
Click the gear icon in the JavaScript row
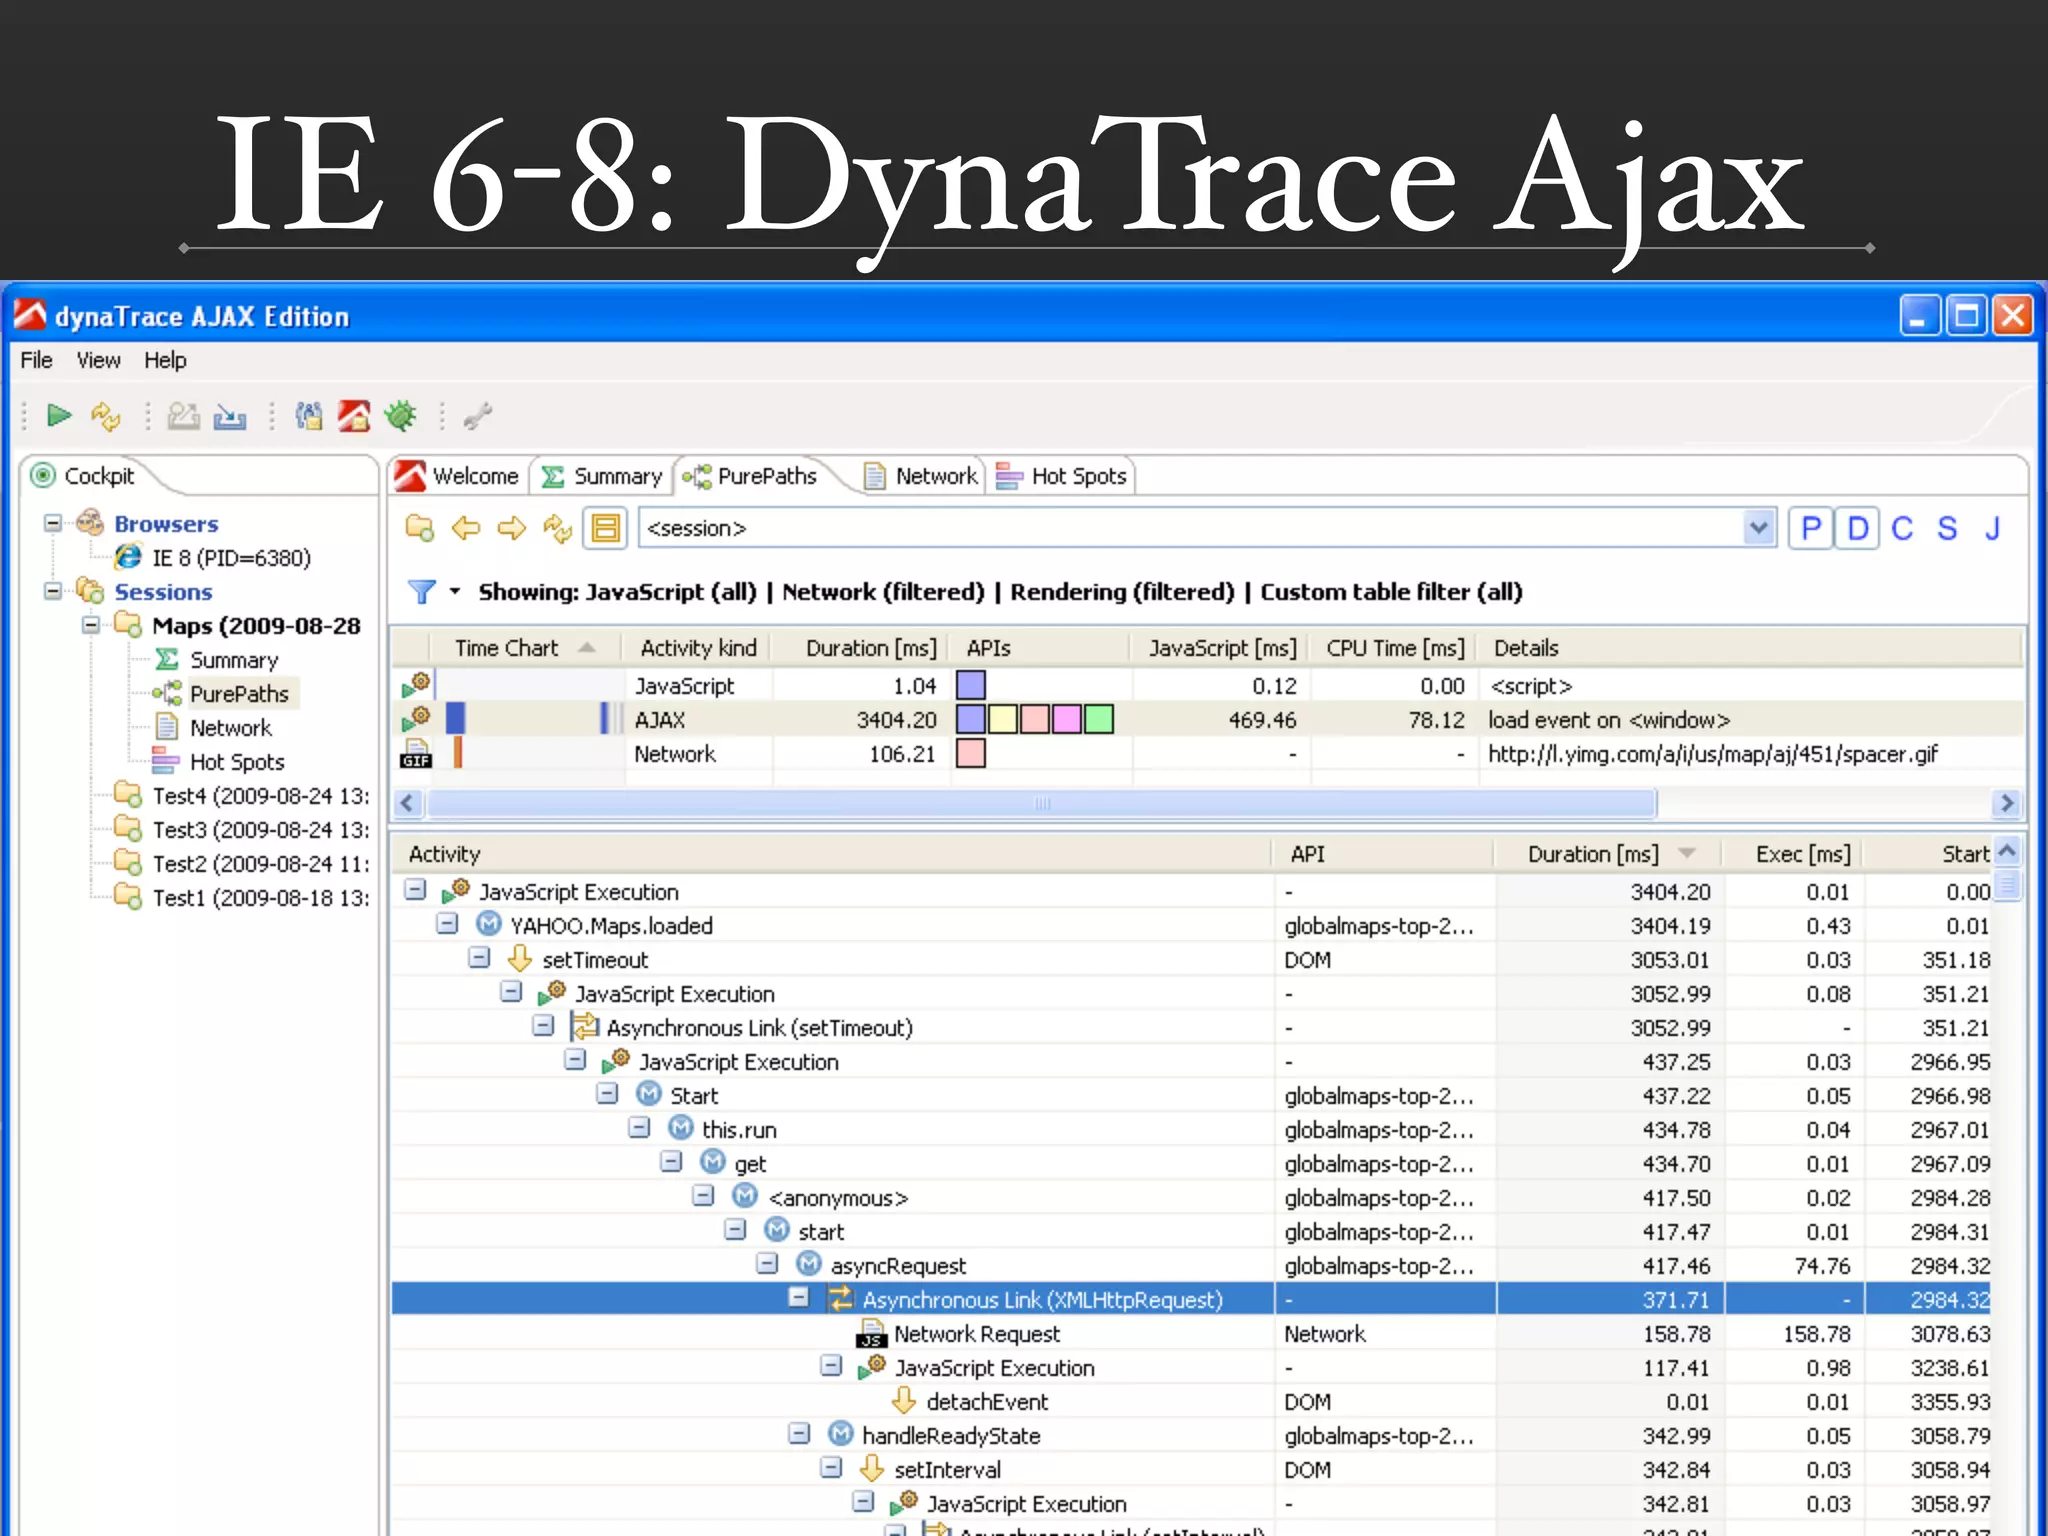416,685
